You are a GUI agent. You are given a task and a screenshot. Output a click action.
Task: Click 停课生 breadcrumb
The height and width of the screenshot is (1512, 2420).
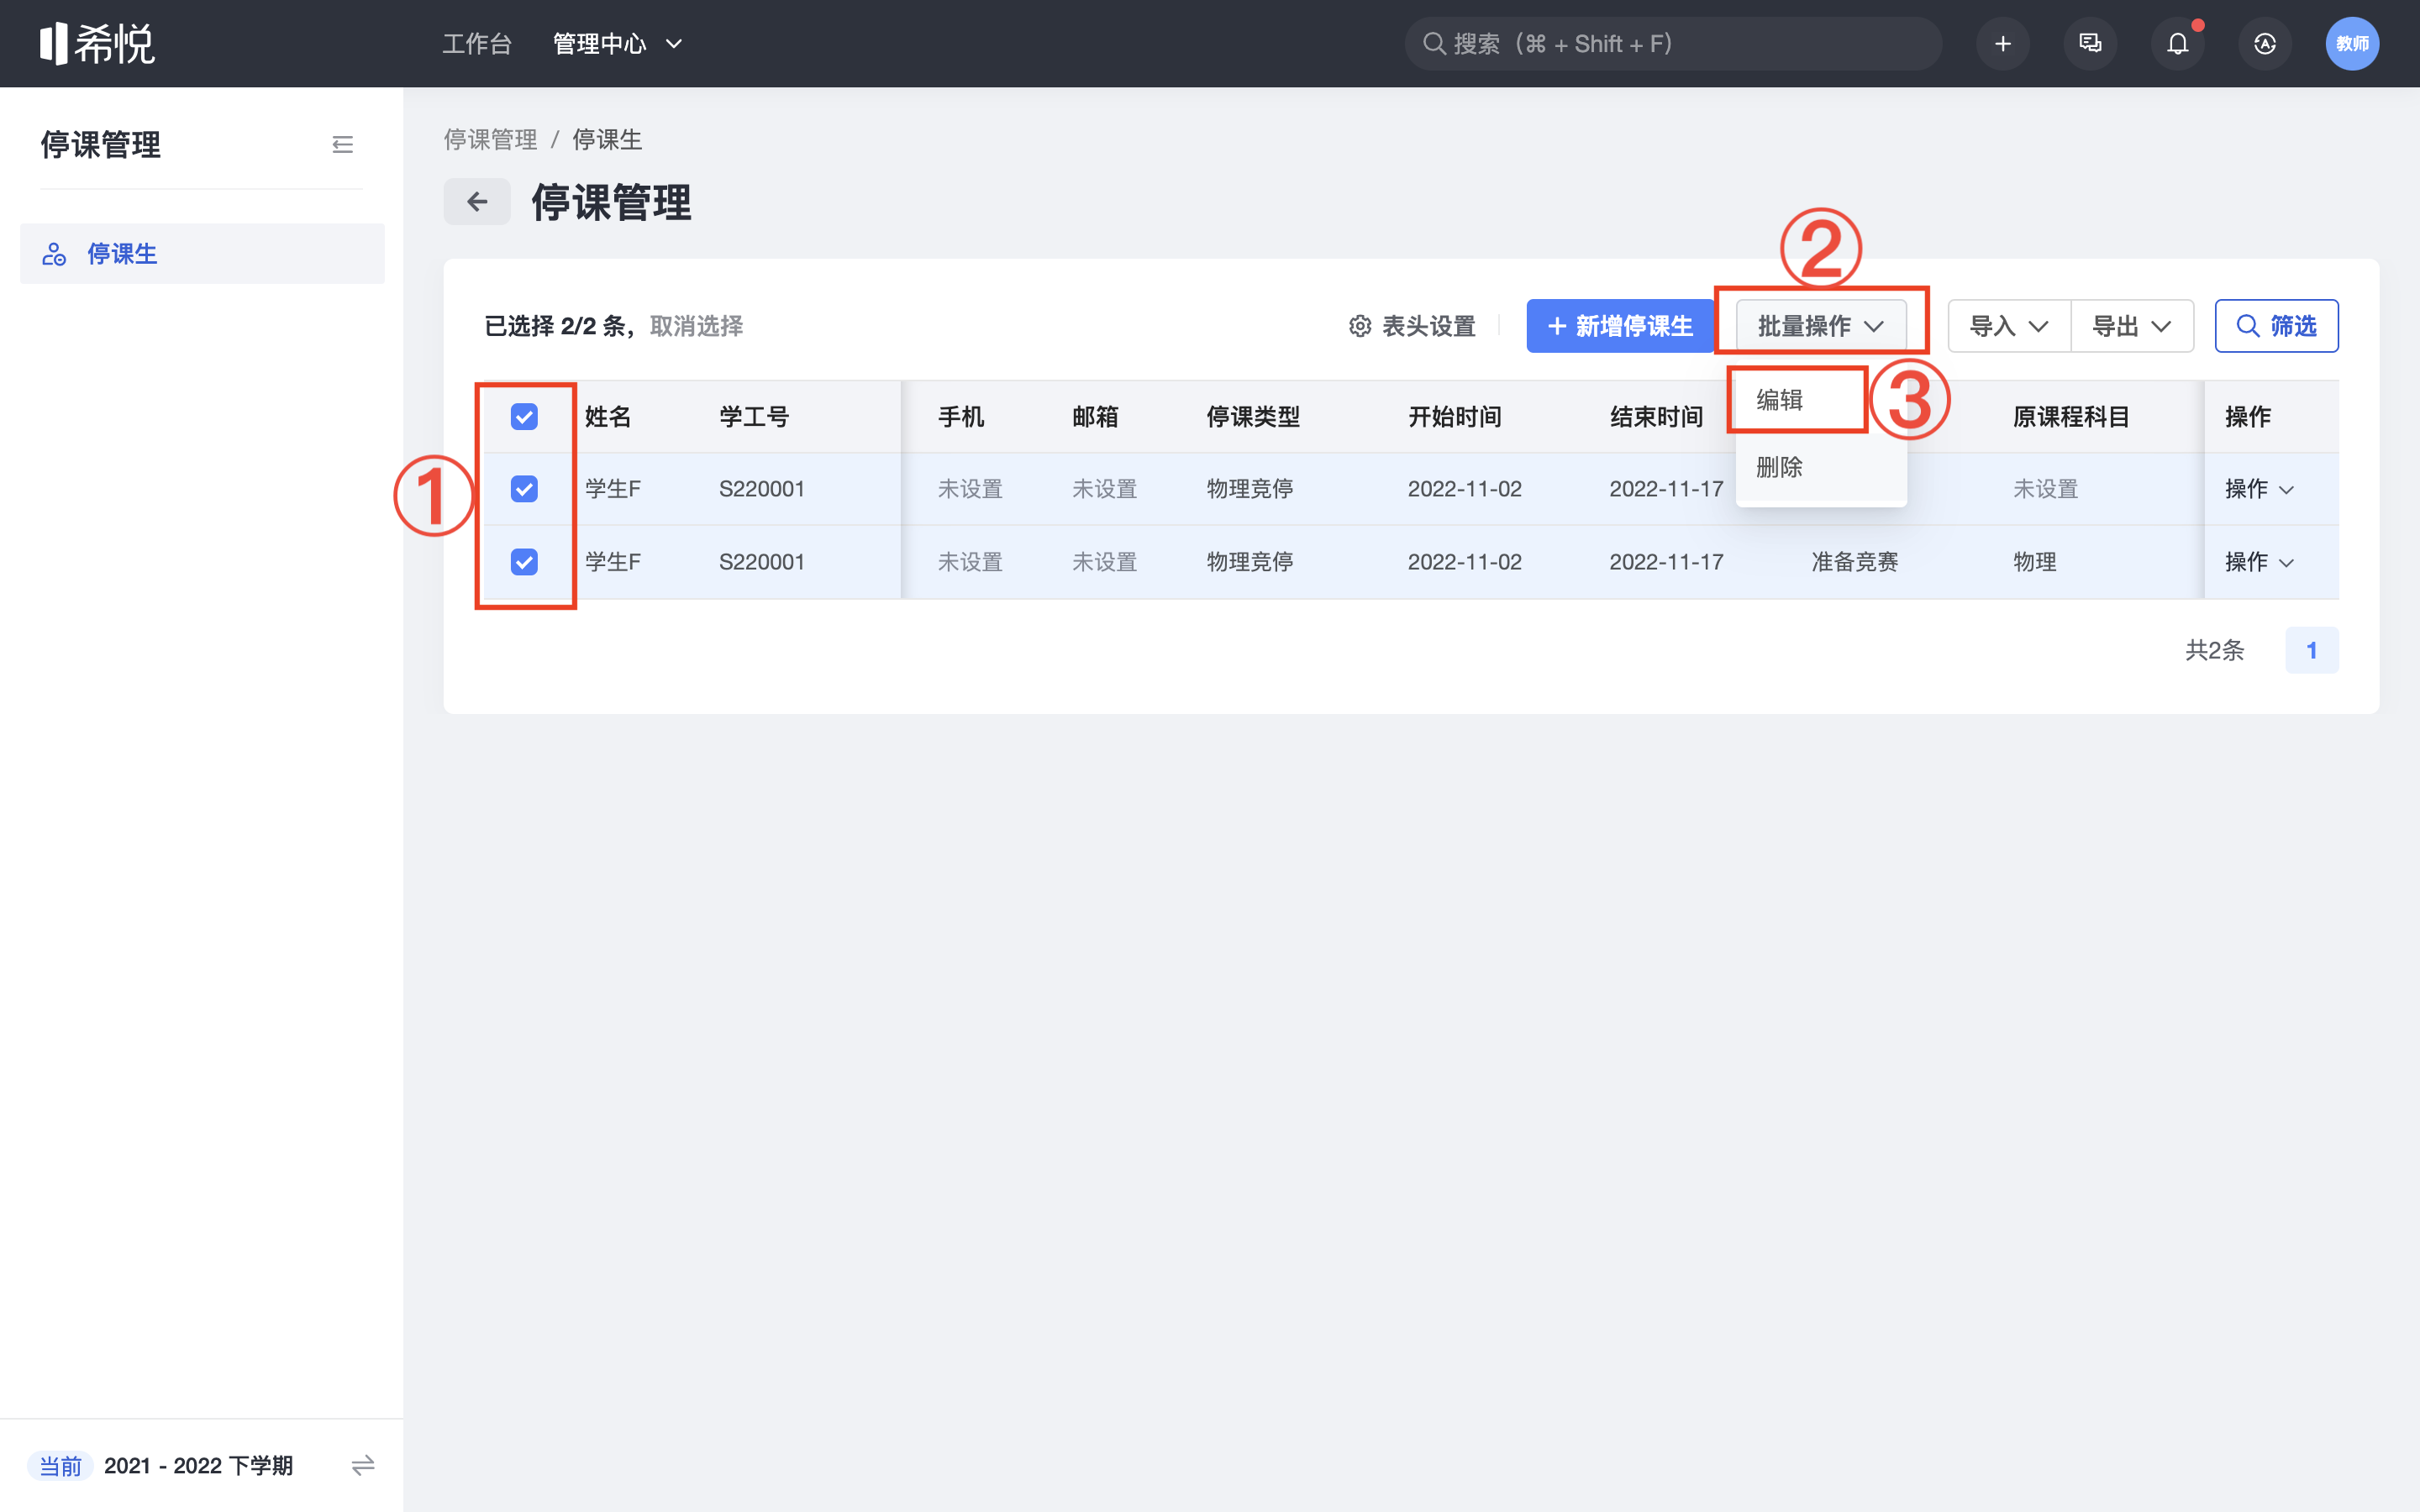click(607, 139)
